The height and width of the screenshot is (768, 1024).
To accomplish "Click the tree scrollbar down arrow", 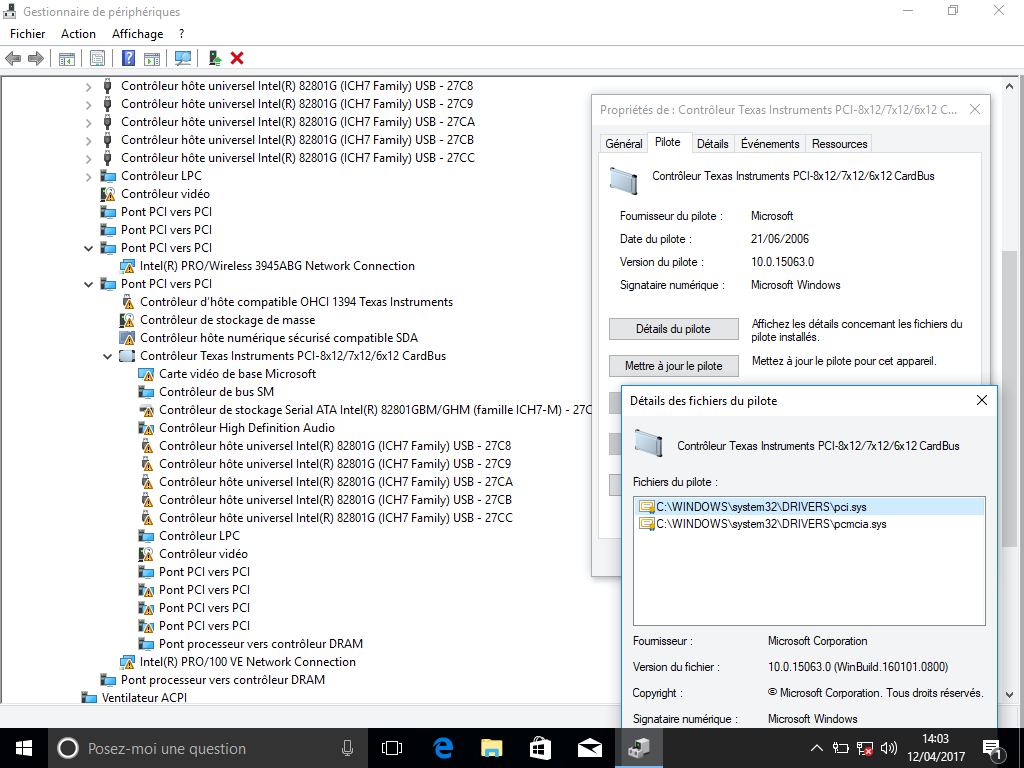I will point(1010,695).
